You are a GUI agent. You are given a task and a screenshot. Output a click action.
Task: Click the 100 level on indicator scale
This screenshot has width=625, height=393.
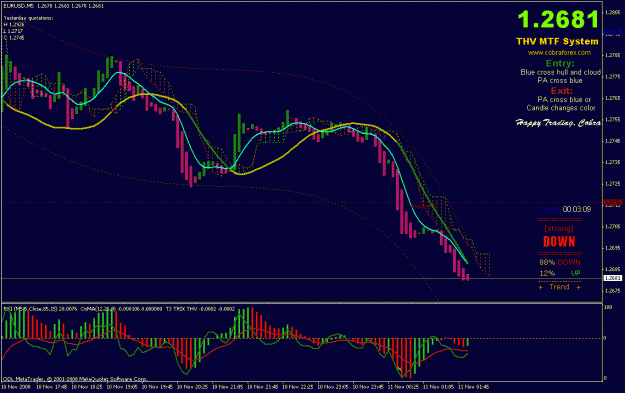pyautogui.click(x=608, y=307)
